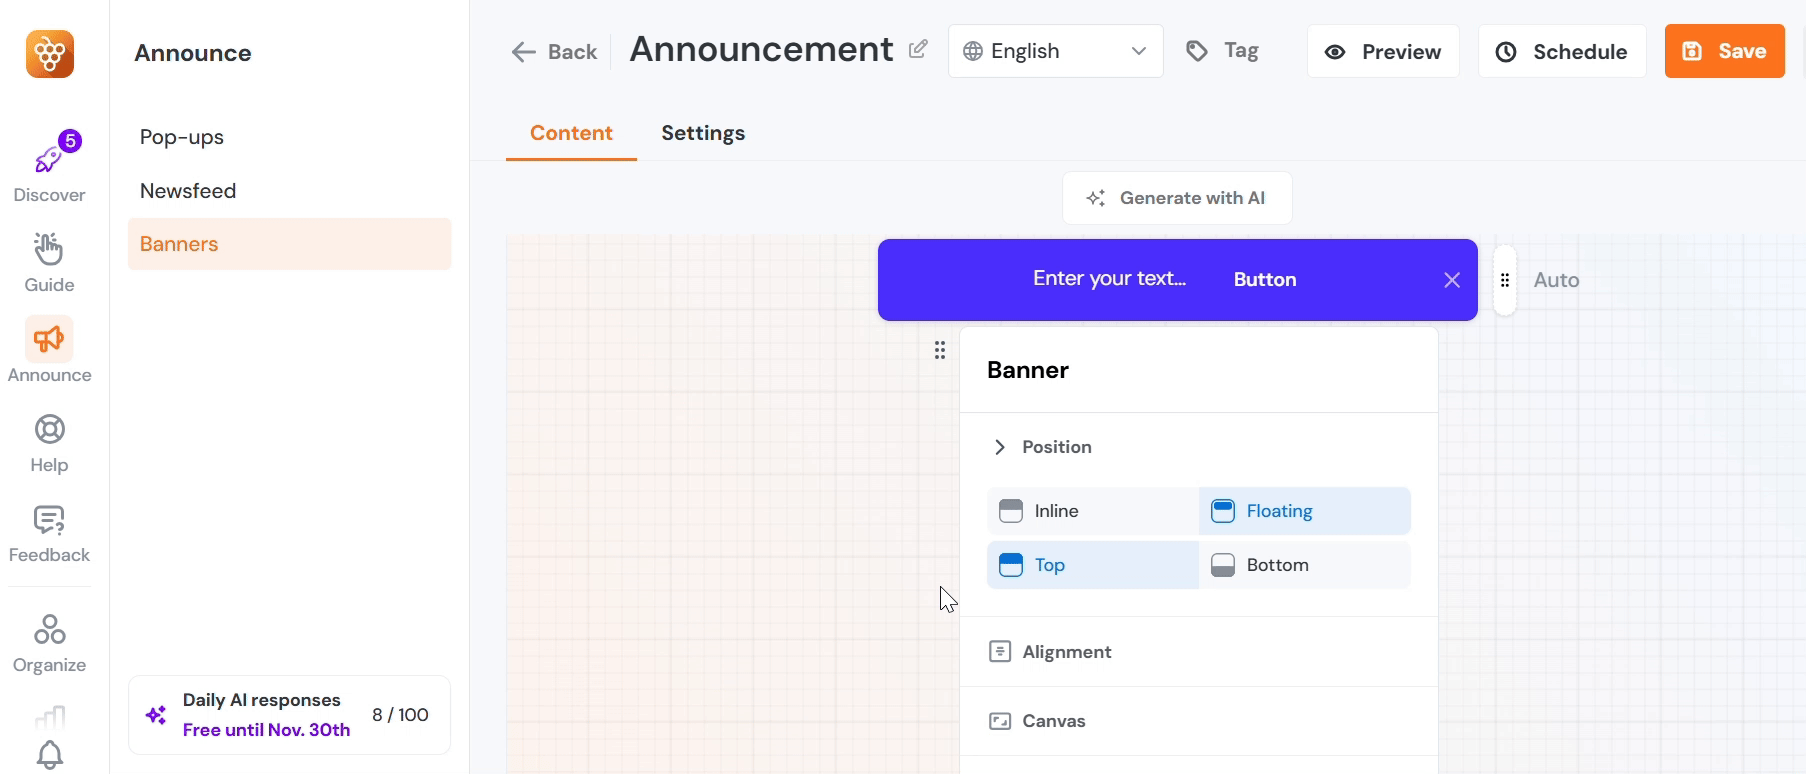Open the Organize section icon

point(49,630)
